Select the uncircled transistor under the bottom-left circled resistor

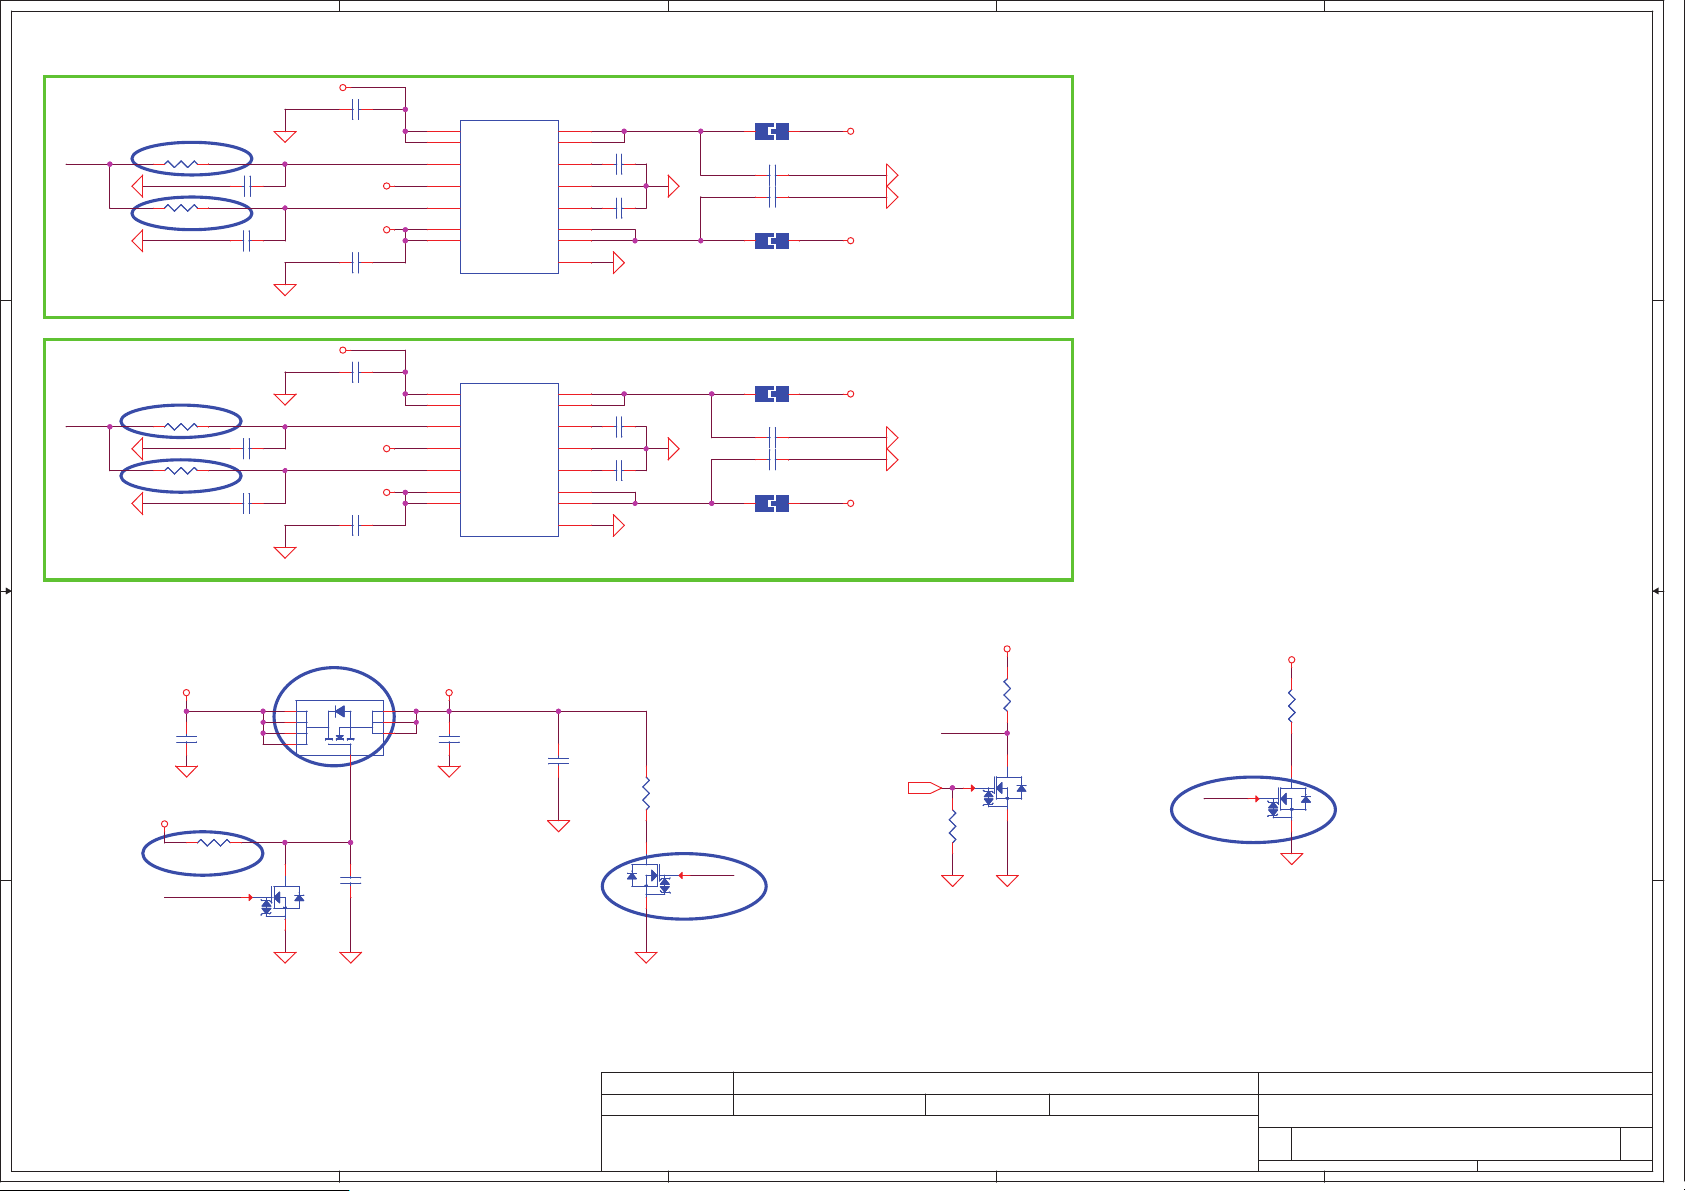282,901
